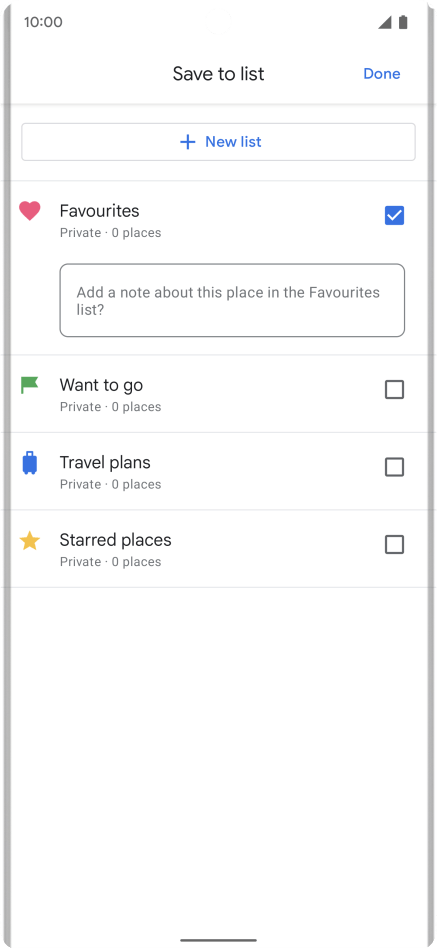Uncheck the Favourites checkbox
Viewport: 437px width, 948px height.
tap(395, 215)
